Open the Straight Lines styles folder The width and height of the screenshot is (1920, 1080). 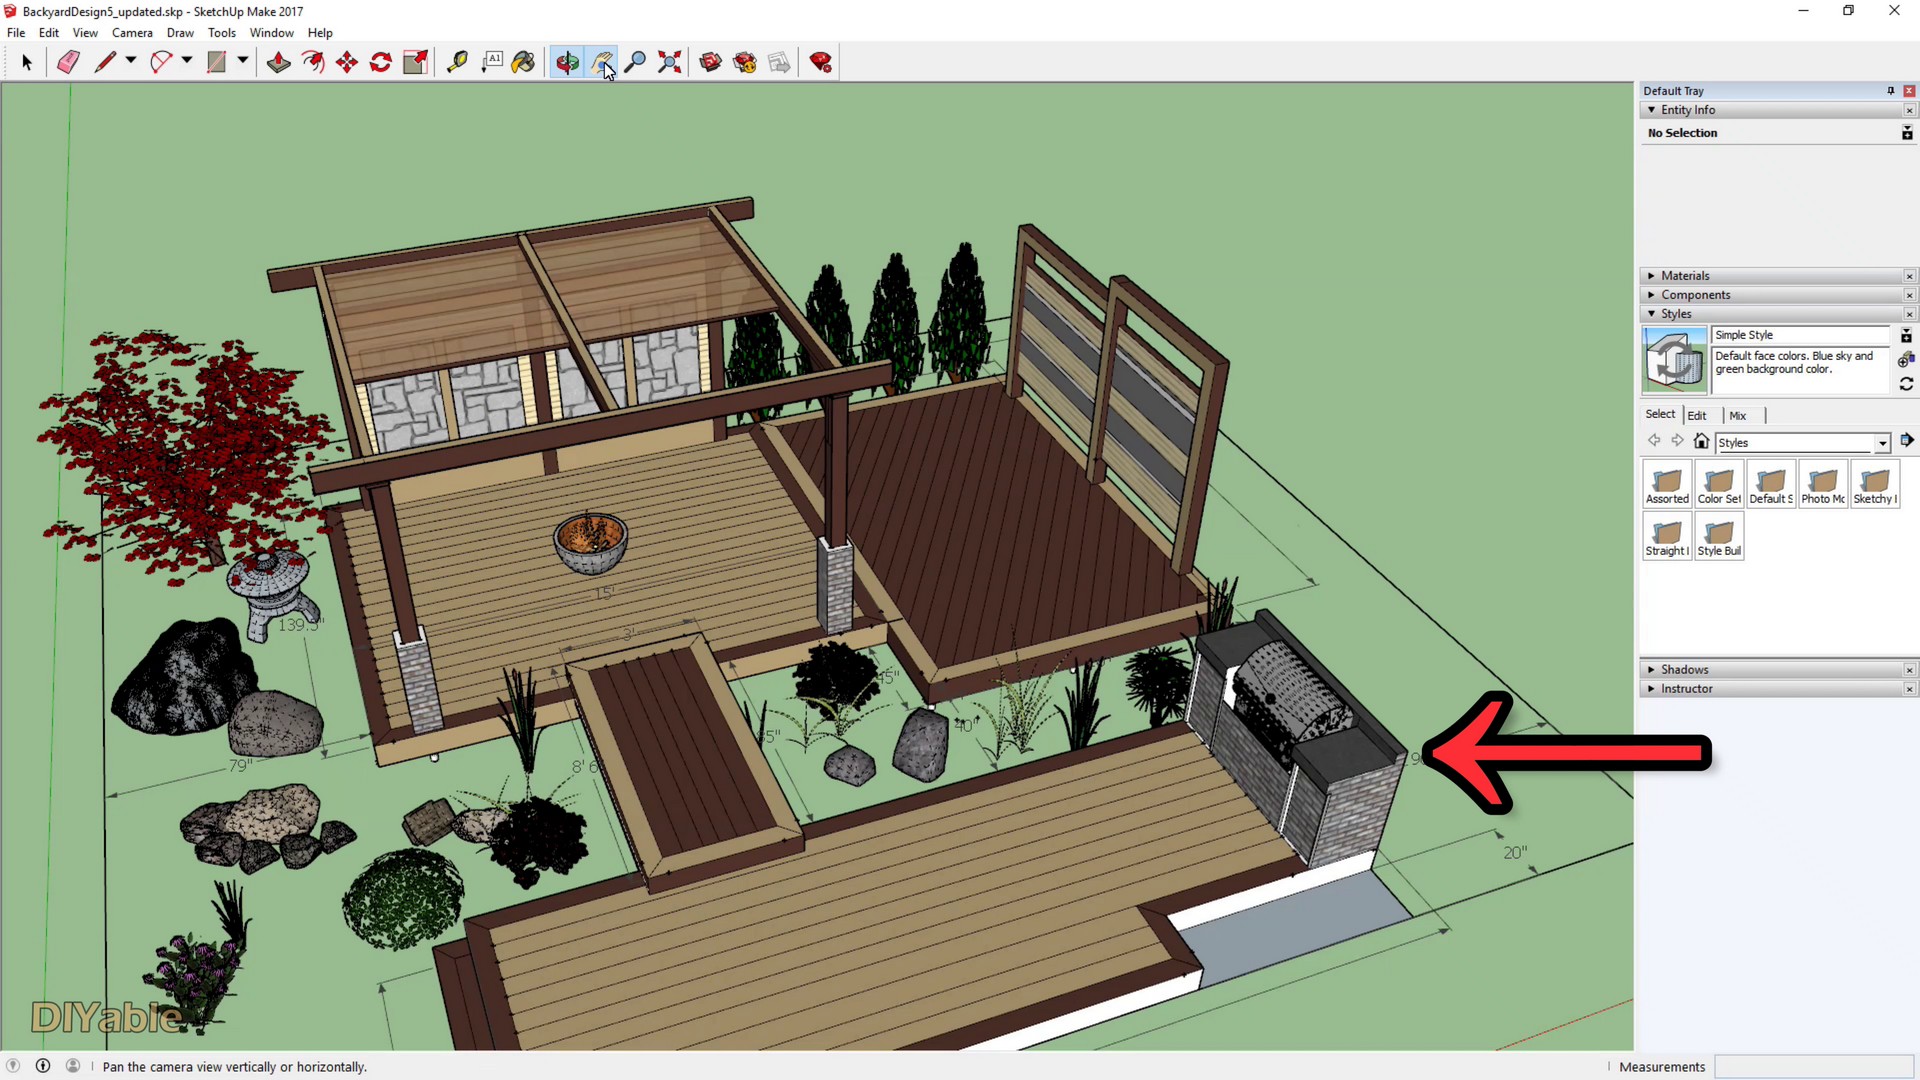coord(1667,536)
